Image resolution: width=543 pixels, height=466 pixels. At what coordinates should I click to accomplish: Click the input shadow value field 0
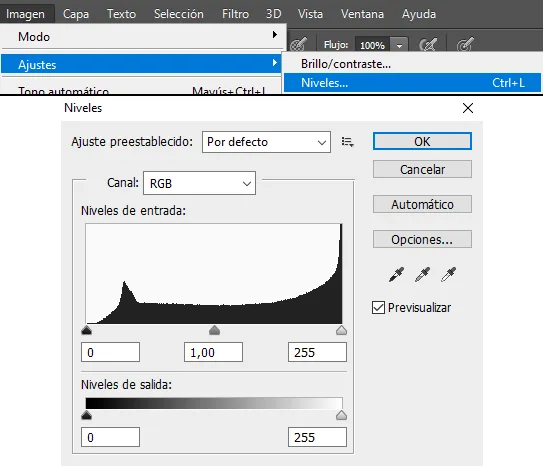click(110, 352)
